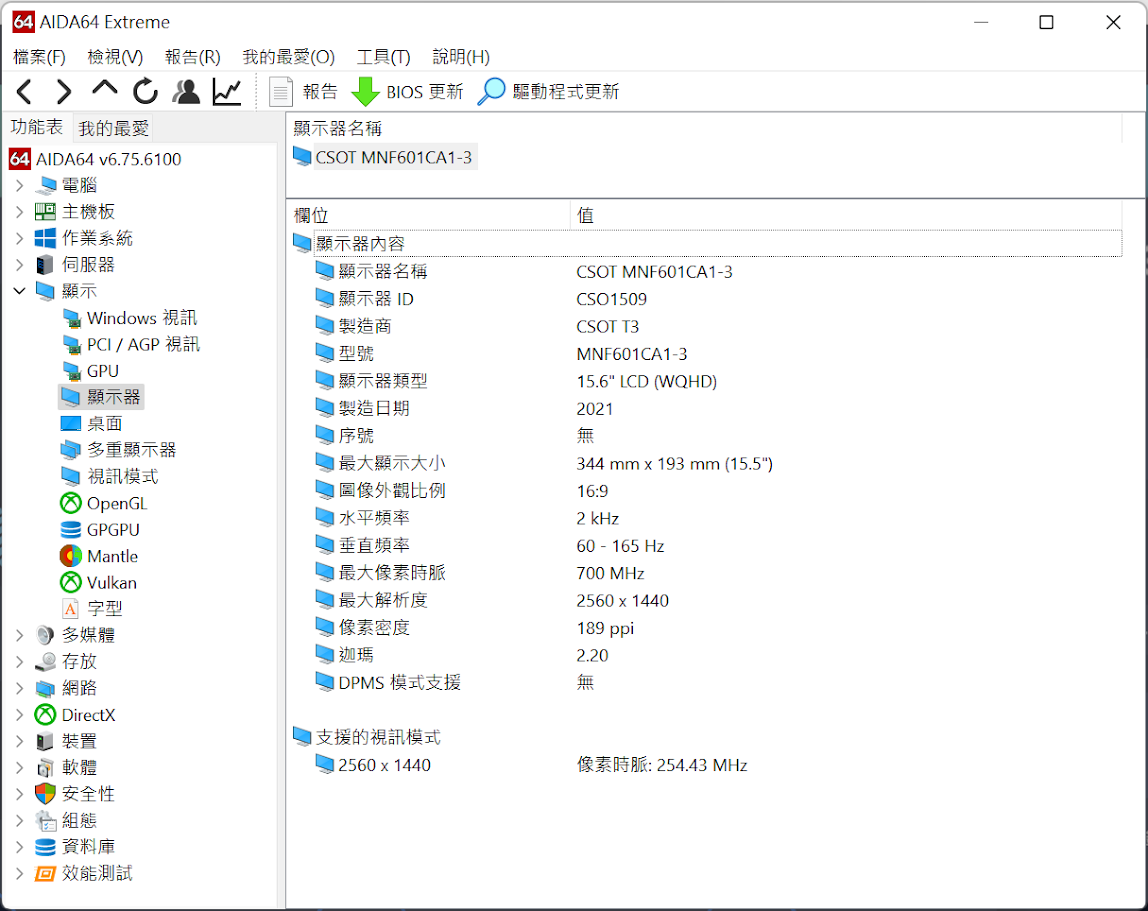Refresh the page with the refresh icon

(x=145, y=92)
